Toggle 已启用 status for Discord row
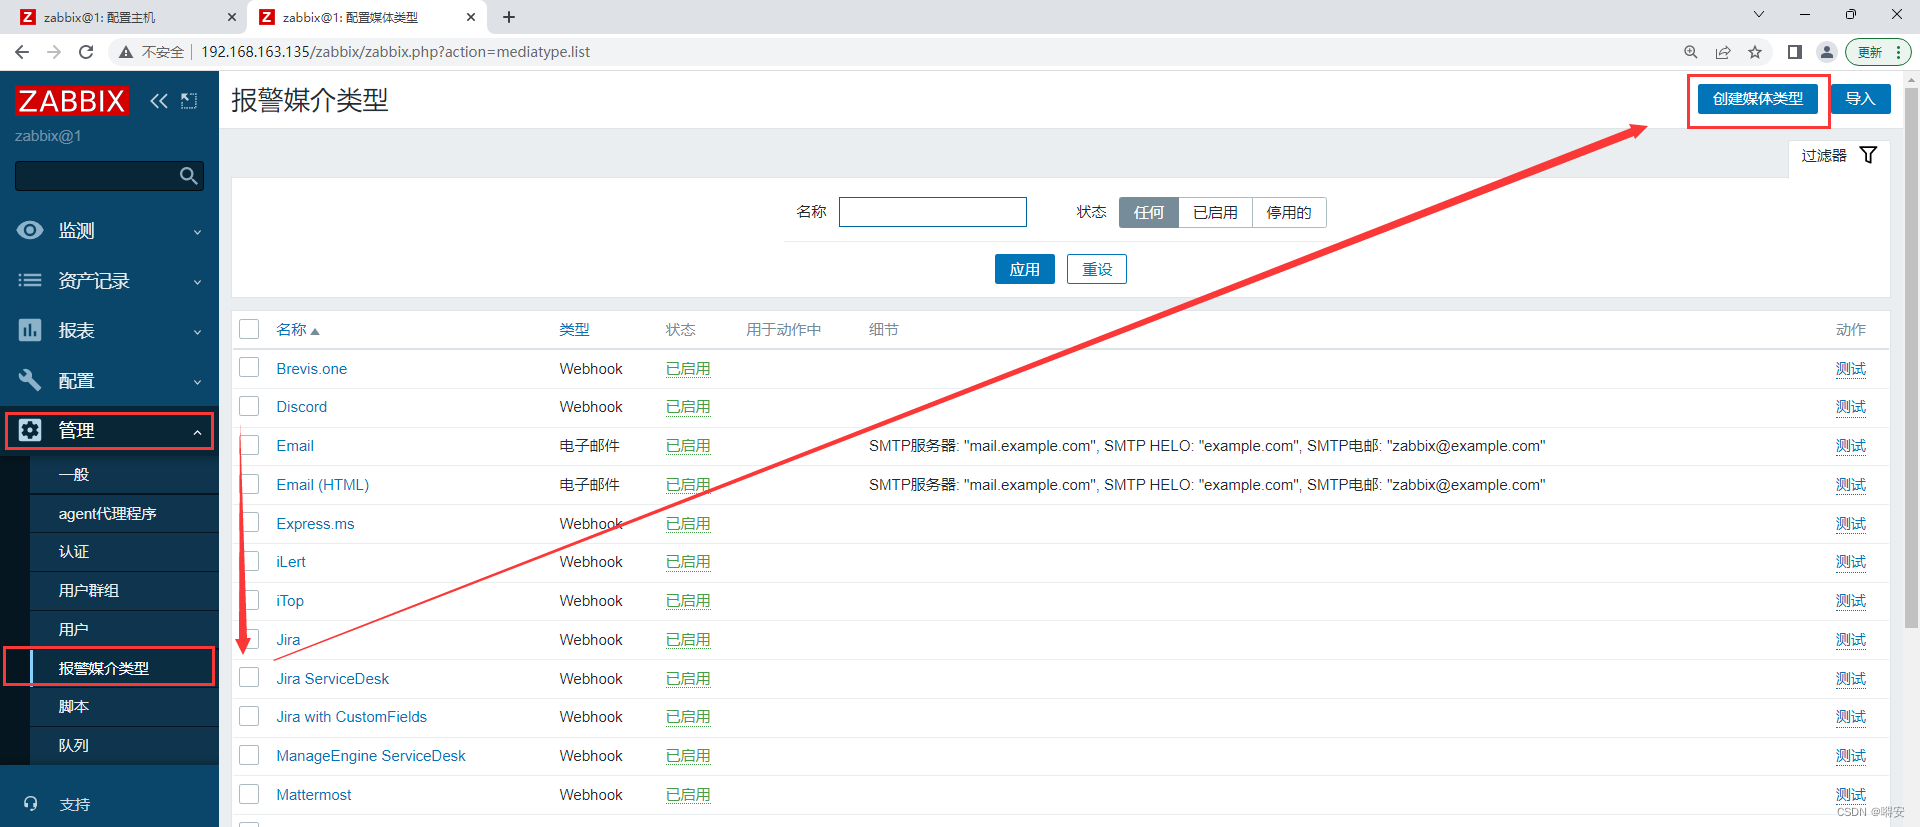1920x827 pixels. [688, 406]
